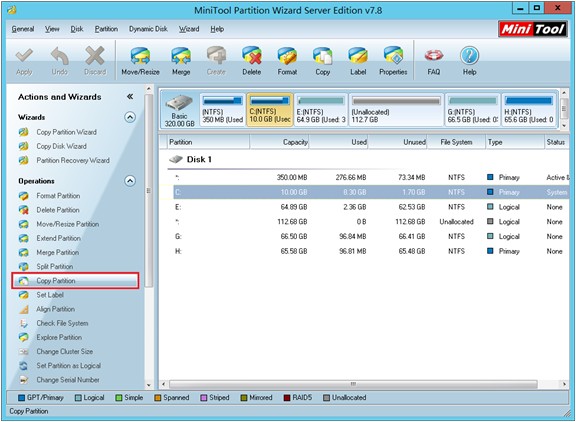
Task: Select the 350 MB NTFS block in disk map
Action: click(x=223, y=110)
